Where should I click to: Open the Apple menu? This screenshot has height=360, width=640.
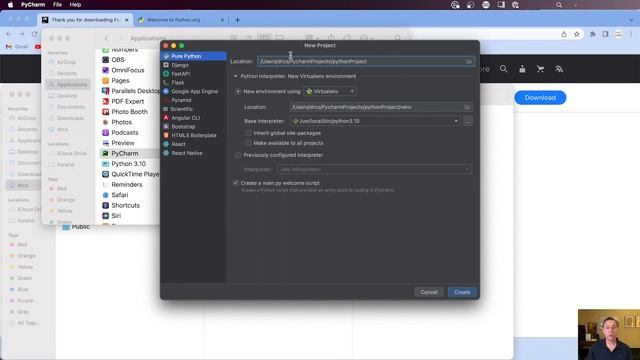point(10,4)
